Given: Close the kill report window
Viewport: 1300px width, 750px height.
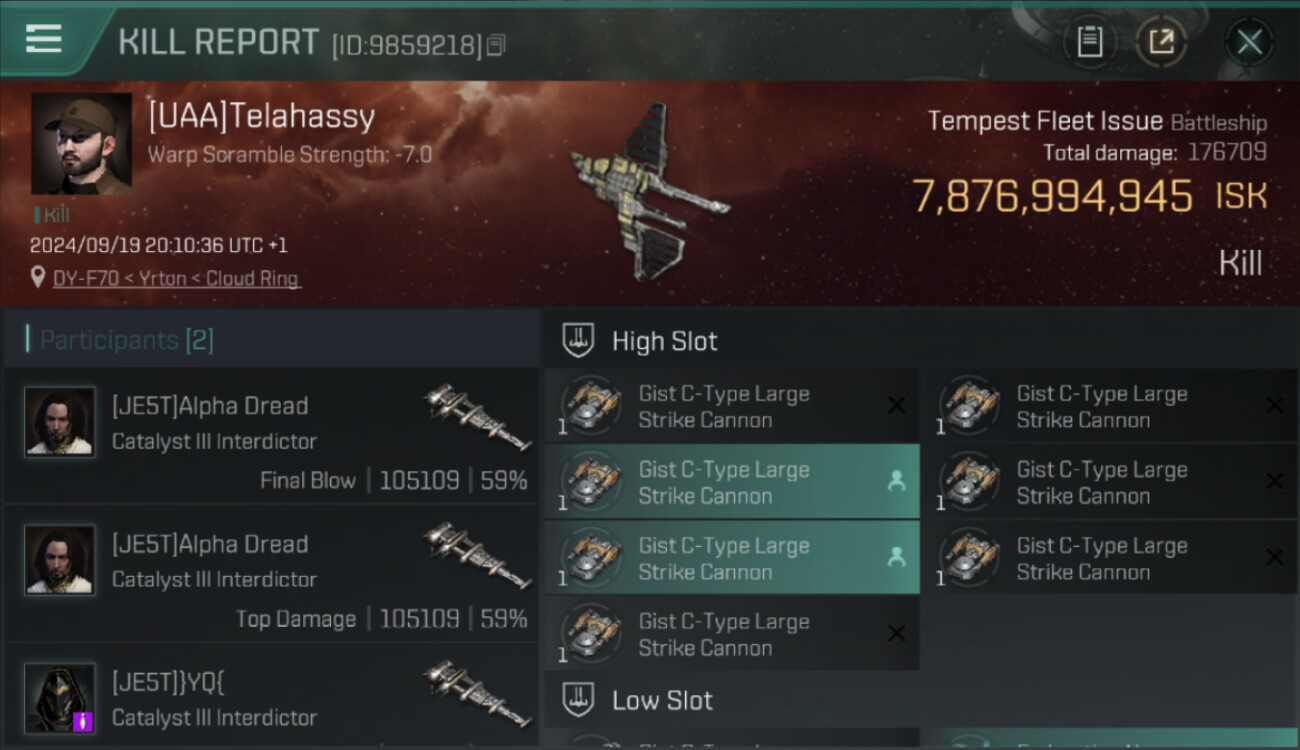Looking at the screenshot, I should [1249, 42].
